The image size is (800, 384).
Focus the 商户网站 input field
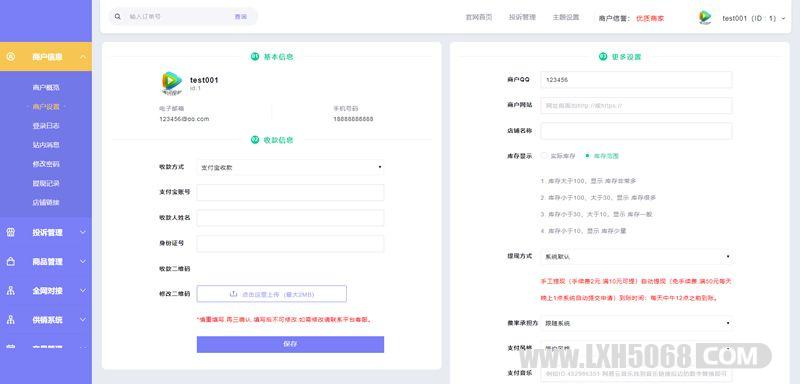tap(636, 106)
